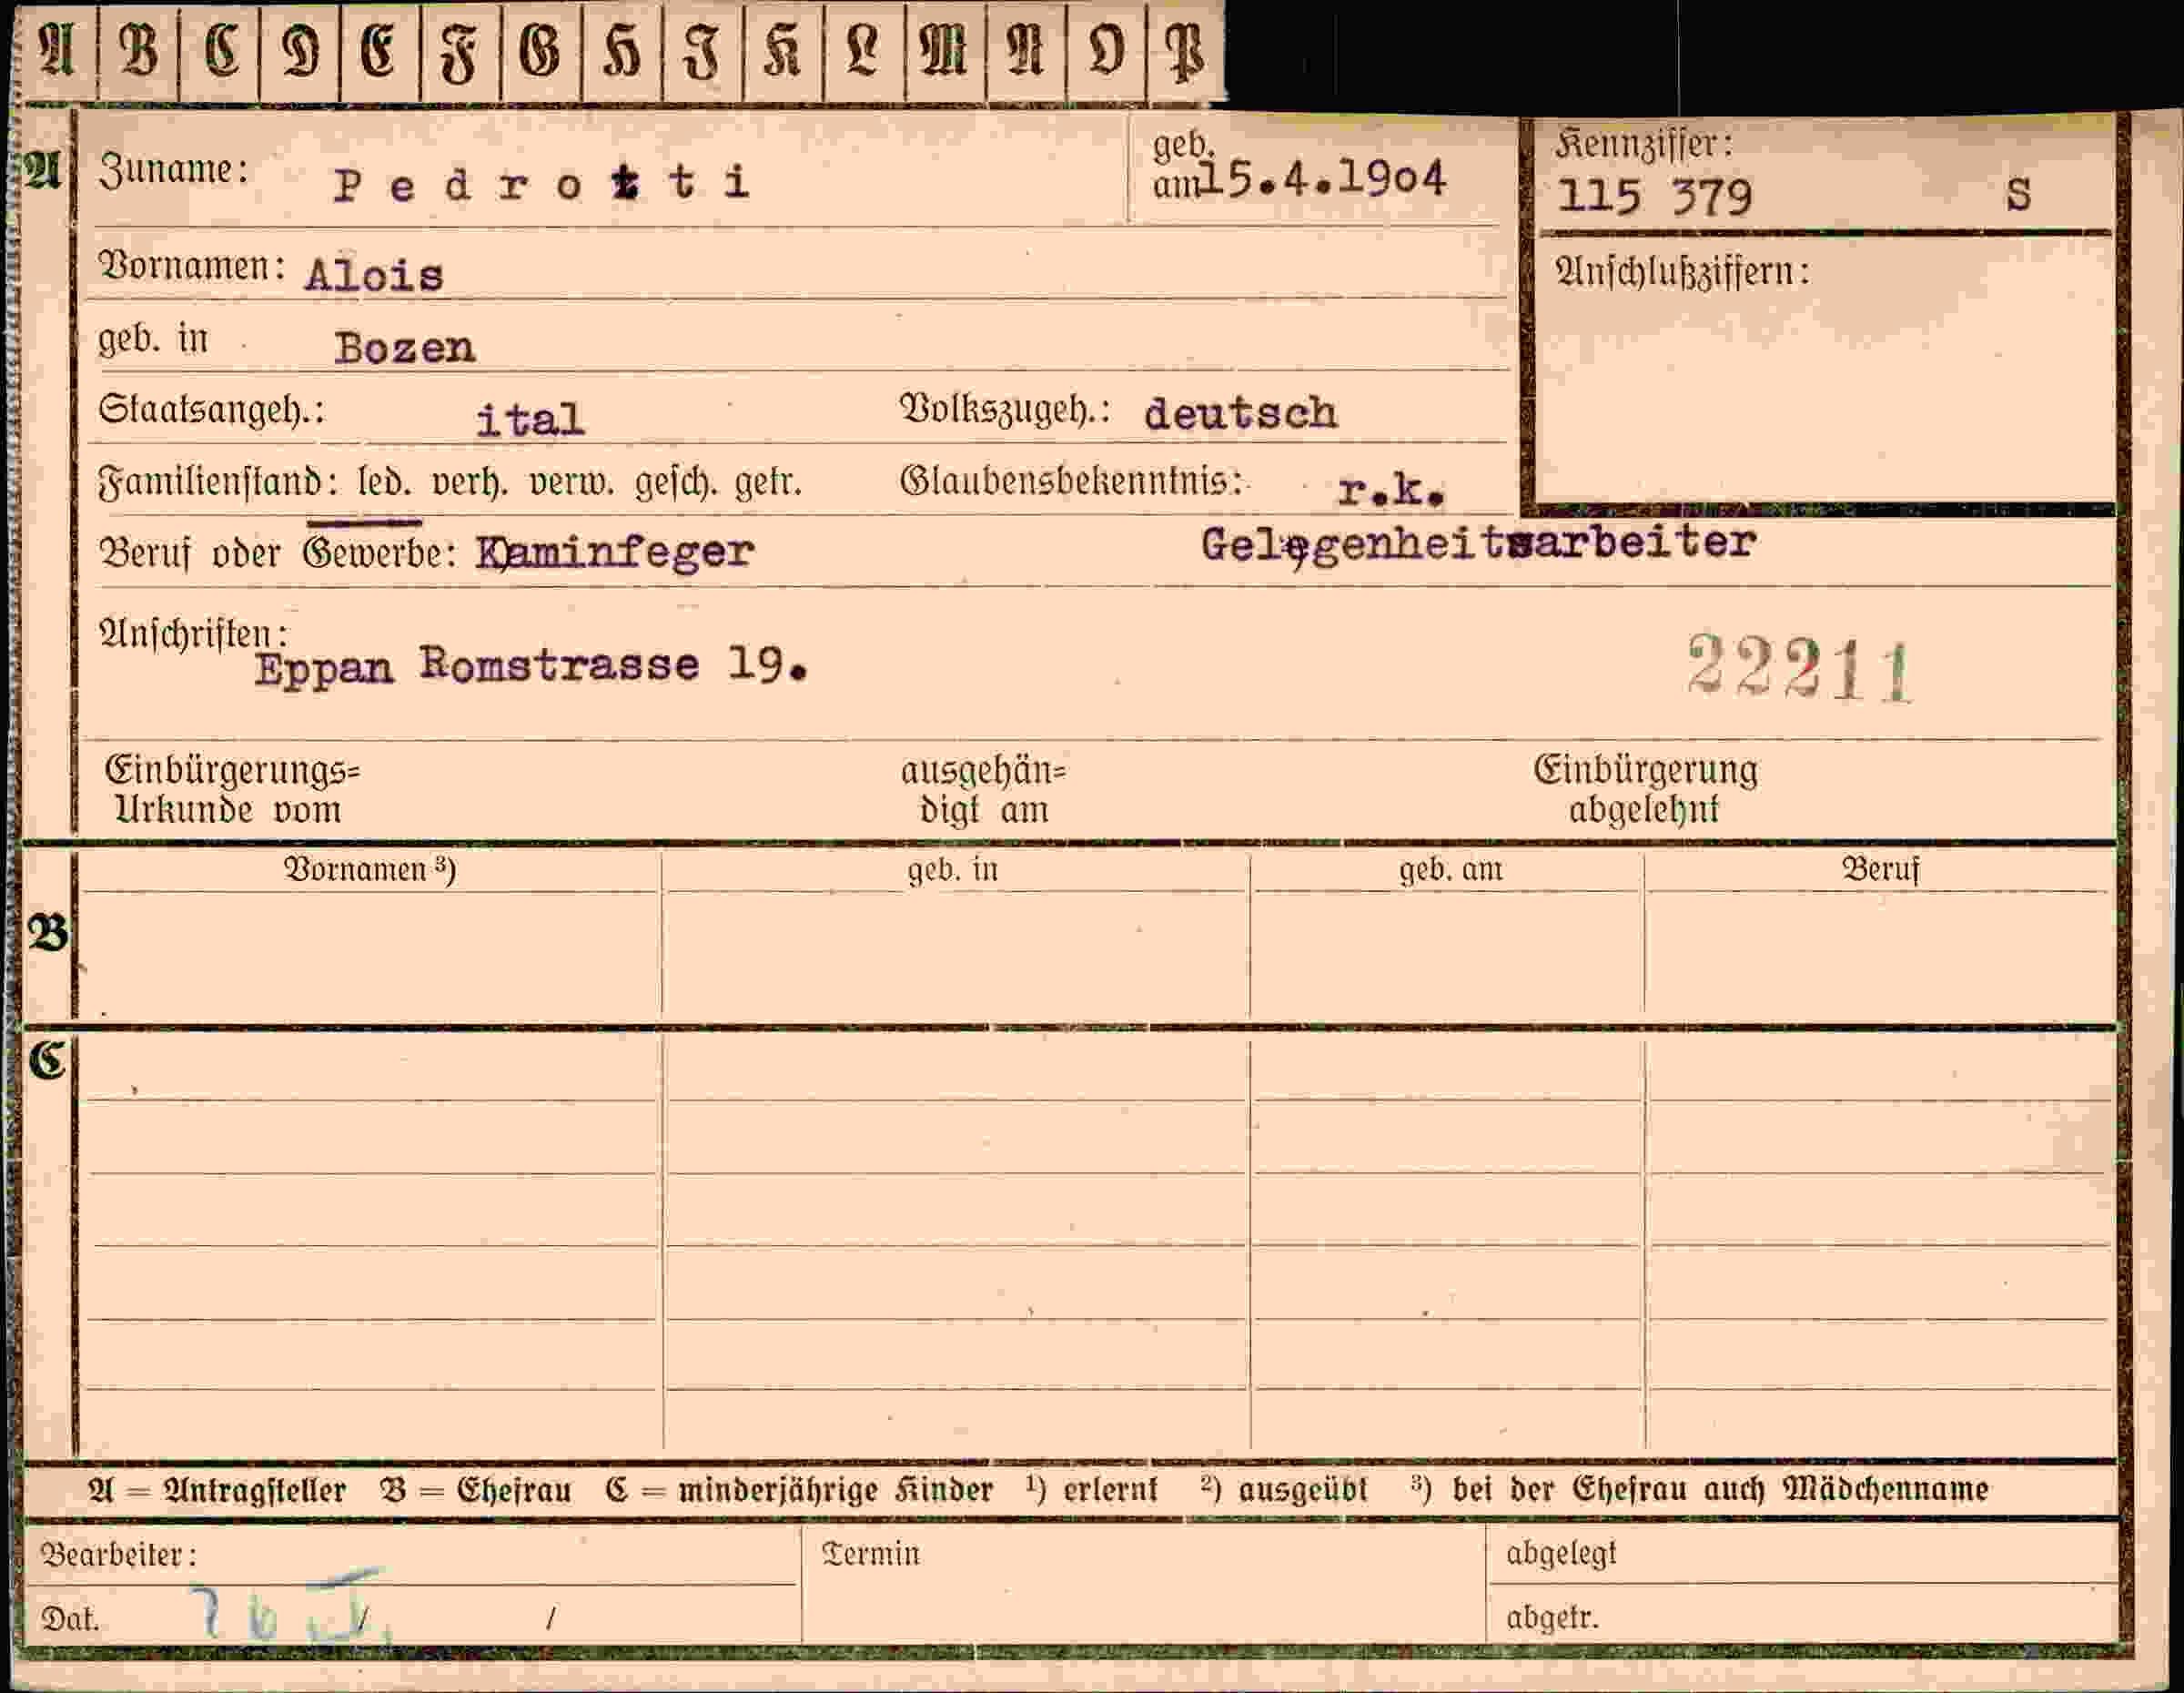Viewport: 2184px width, 1693px height.
Task: Select the "Dat." label
Action: [69, 1618]
